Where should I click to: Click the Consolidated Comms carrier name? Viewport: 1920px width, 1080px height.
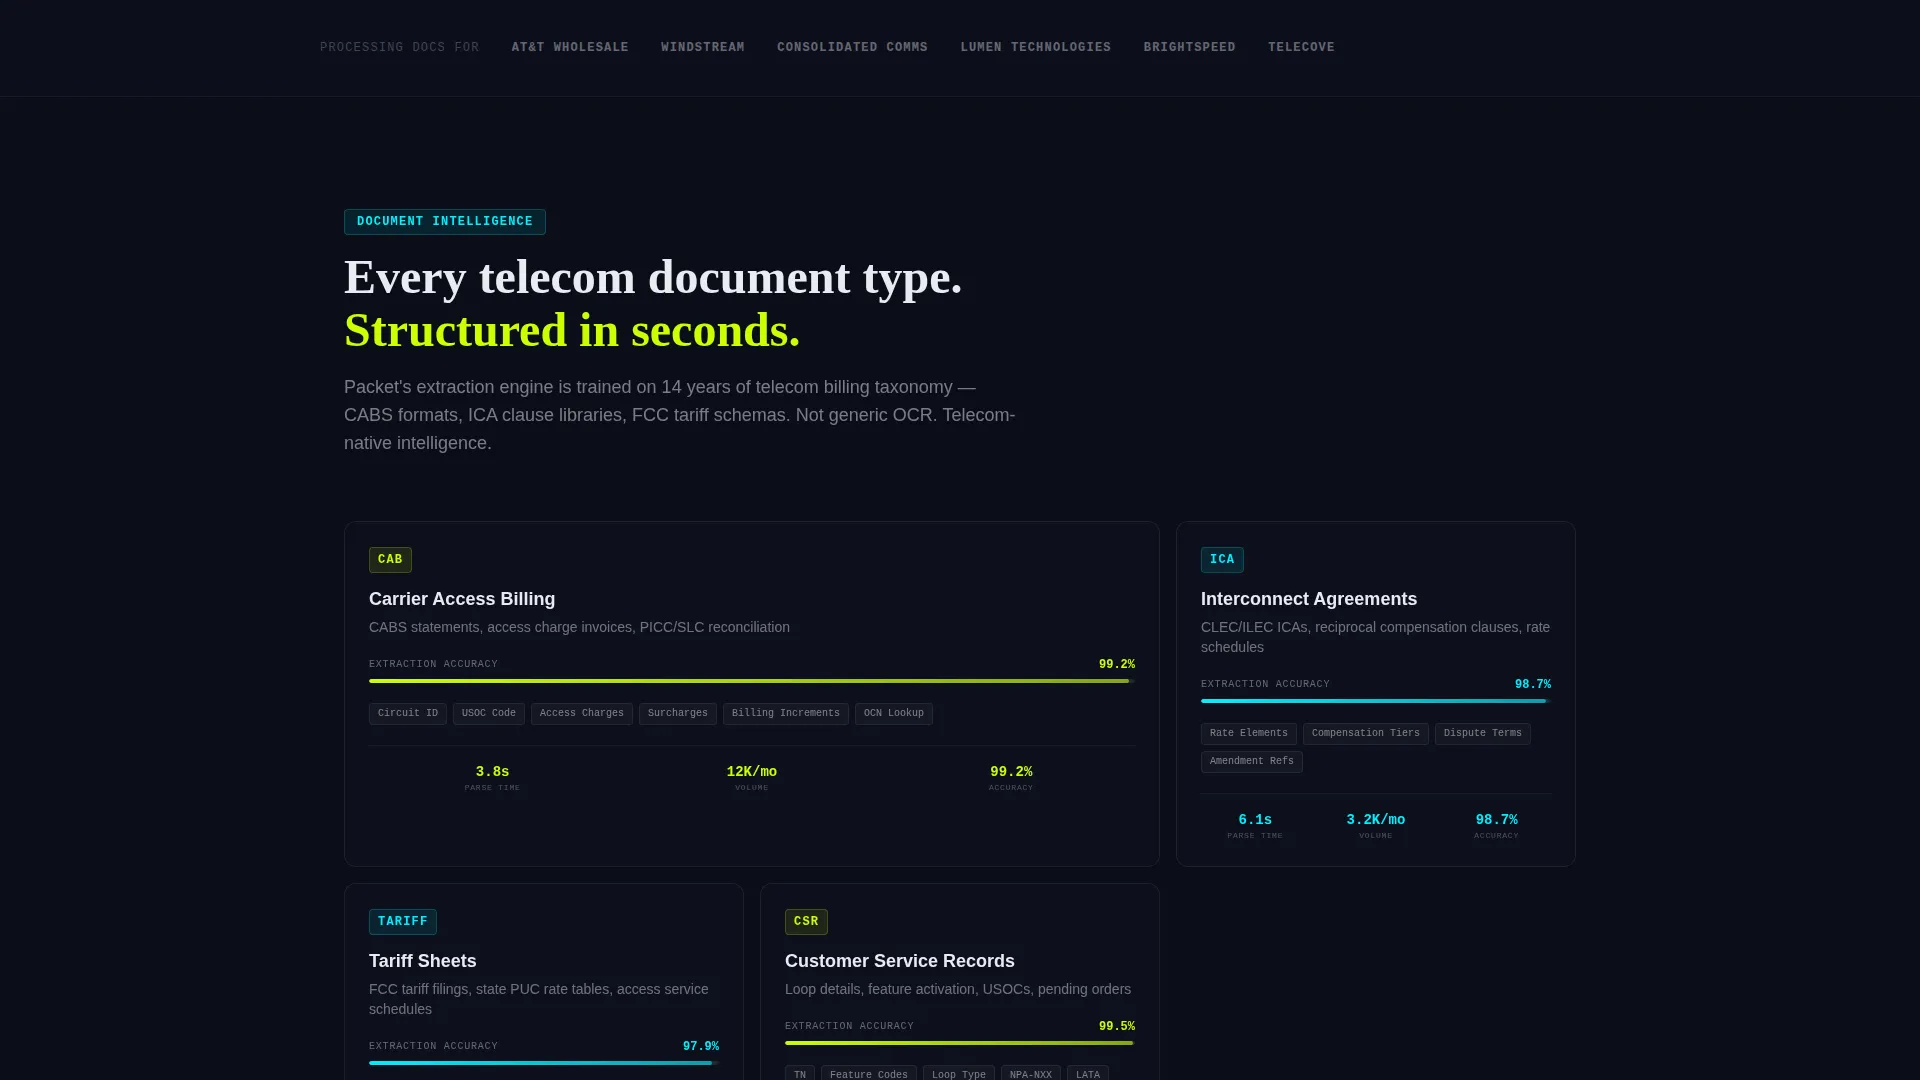click(852, 47)
